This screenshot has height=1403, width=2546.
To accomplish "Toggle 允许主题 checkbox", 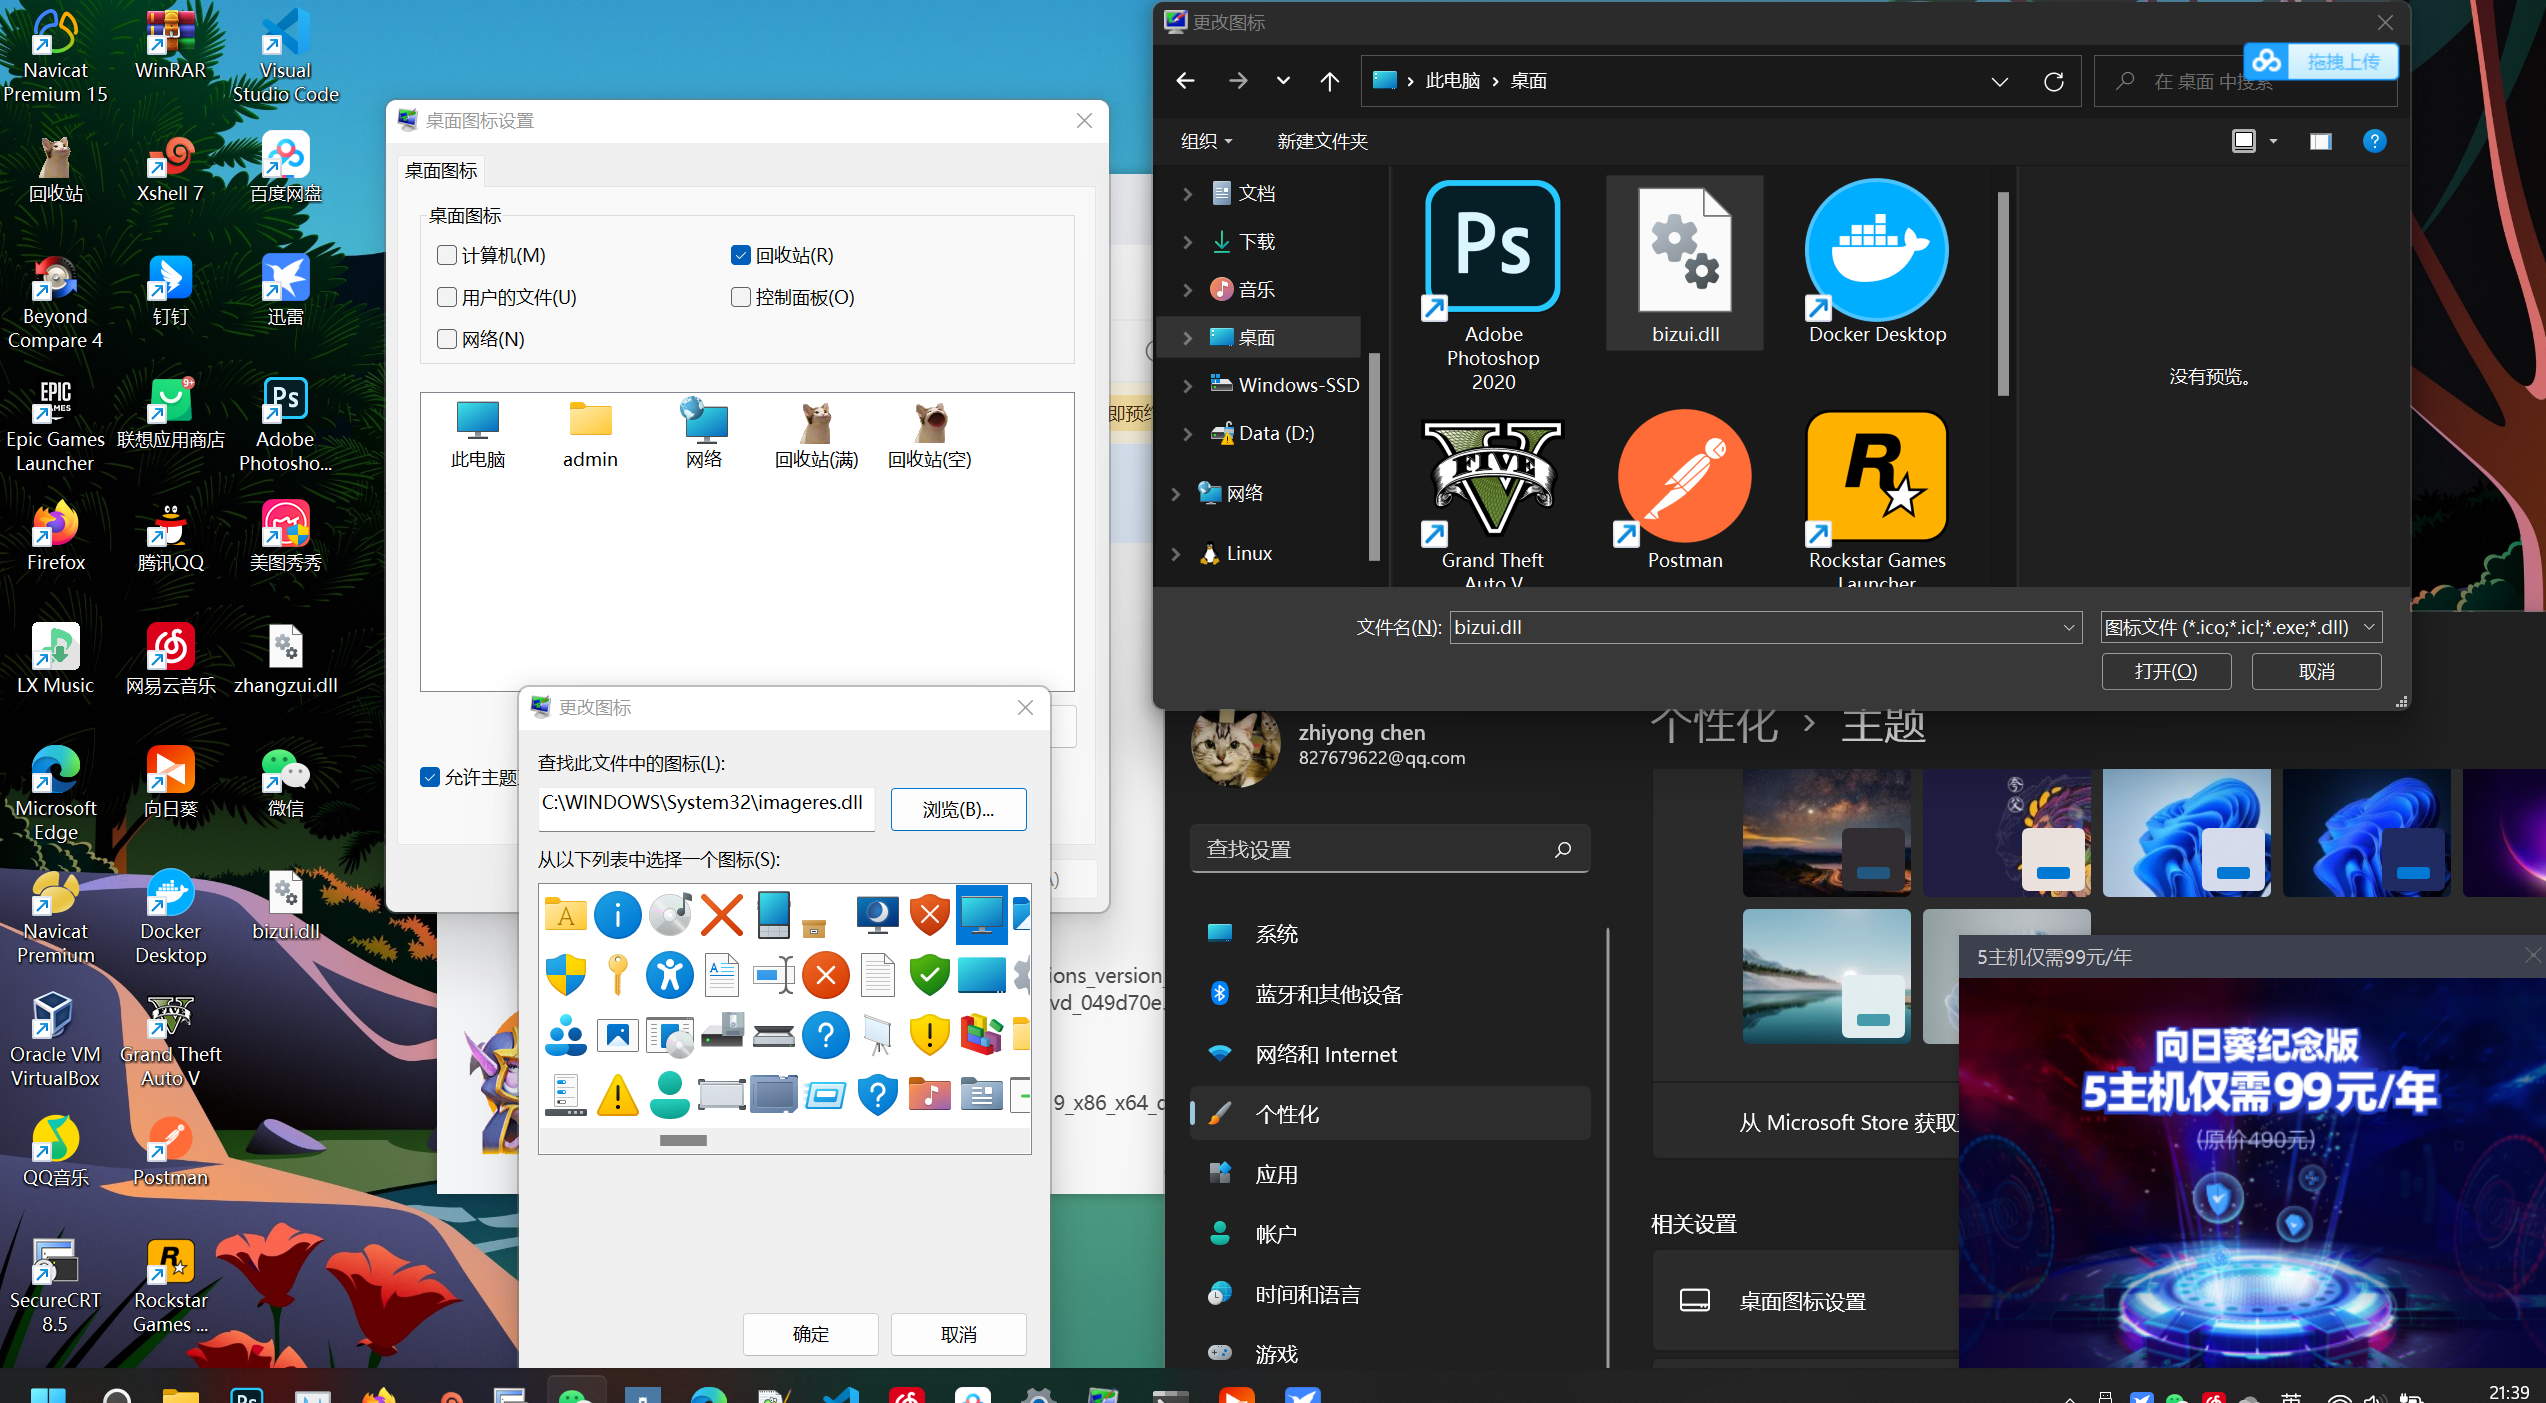I will click(x=430, y=777).
